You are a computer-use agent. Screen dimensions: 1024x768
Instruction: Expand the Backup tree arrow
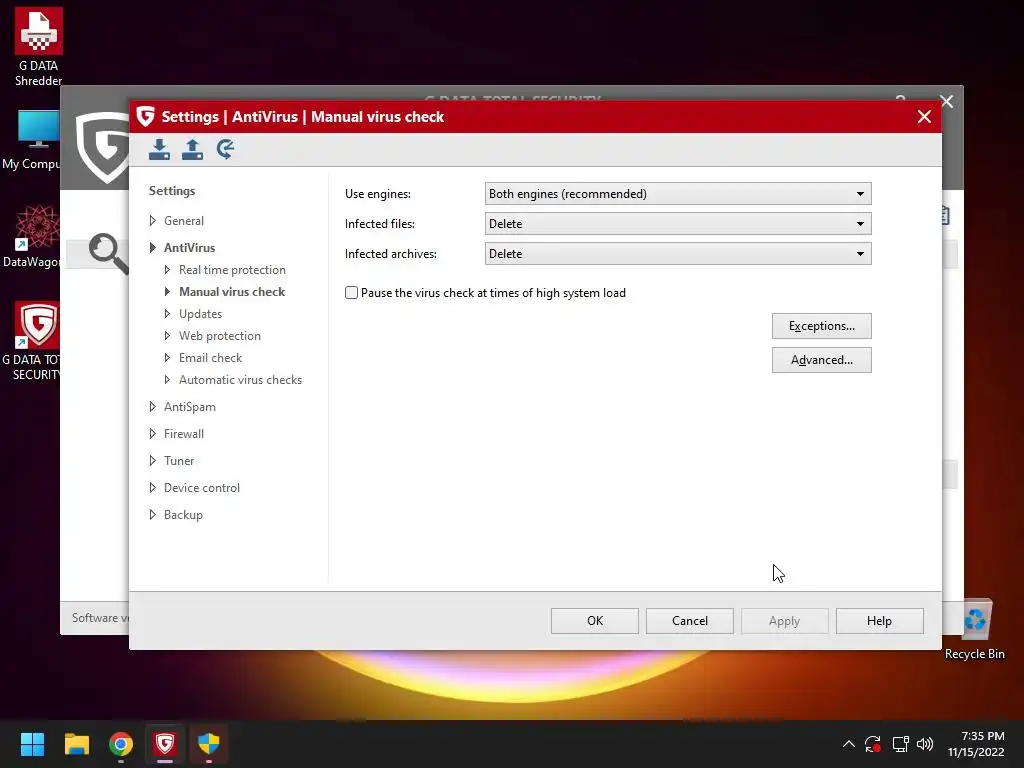152,515
